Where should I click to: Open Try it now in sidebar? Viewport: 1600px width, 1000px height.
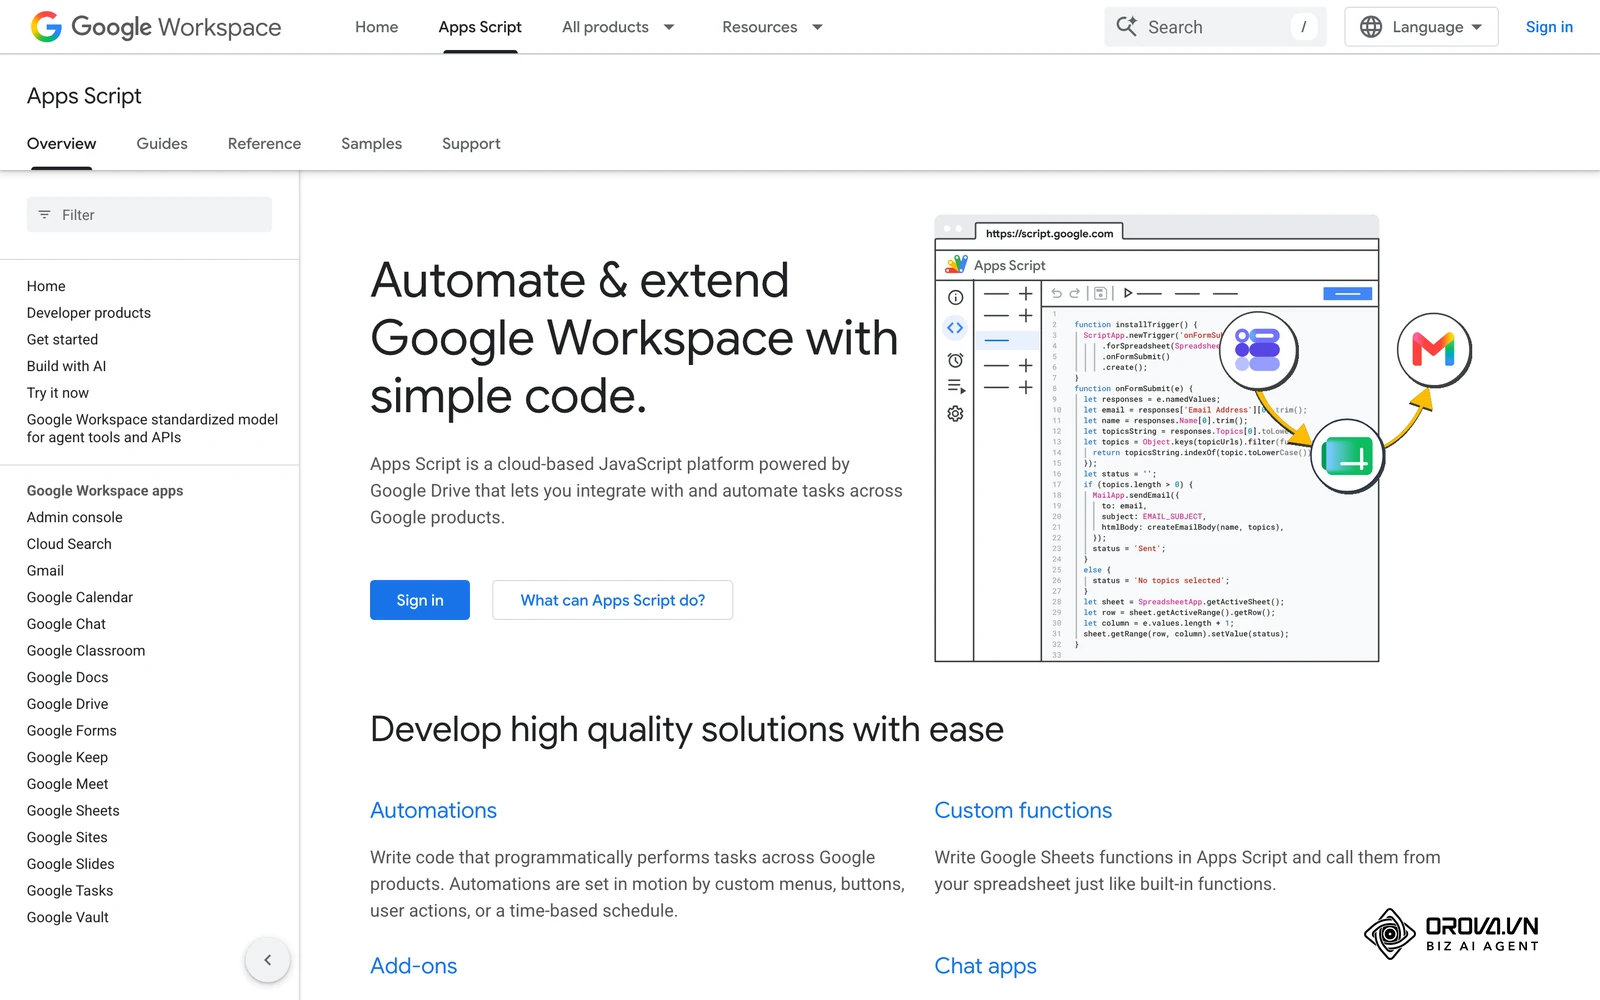tap(58, 393)
